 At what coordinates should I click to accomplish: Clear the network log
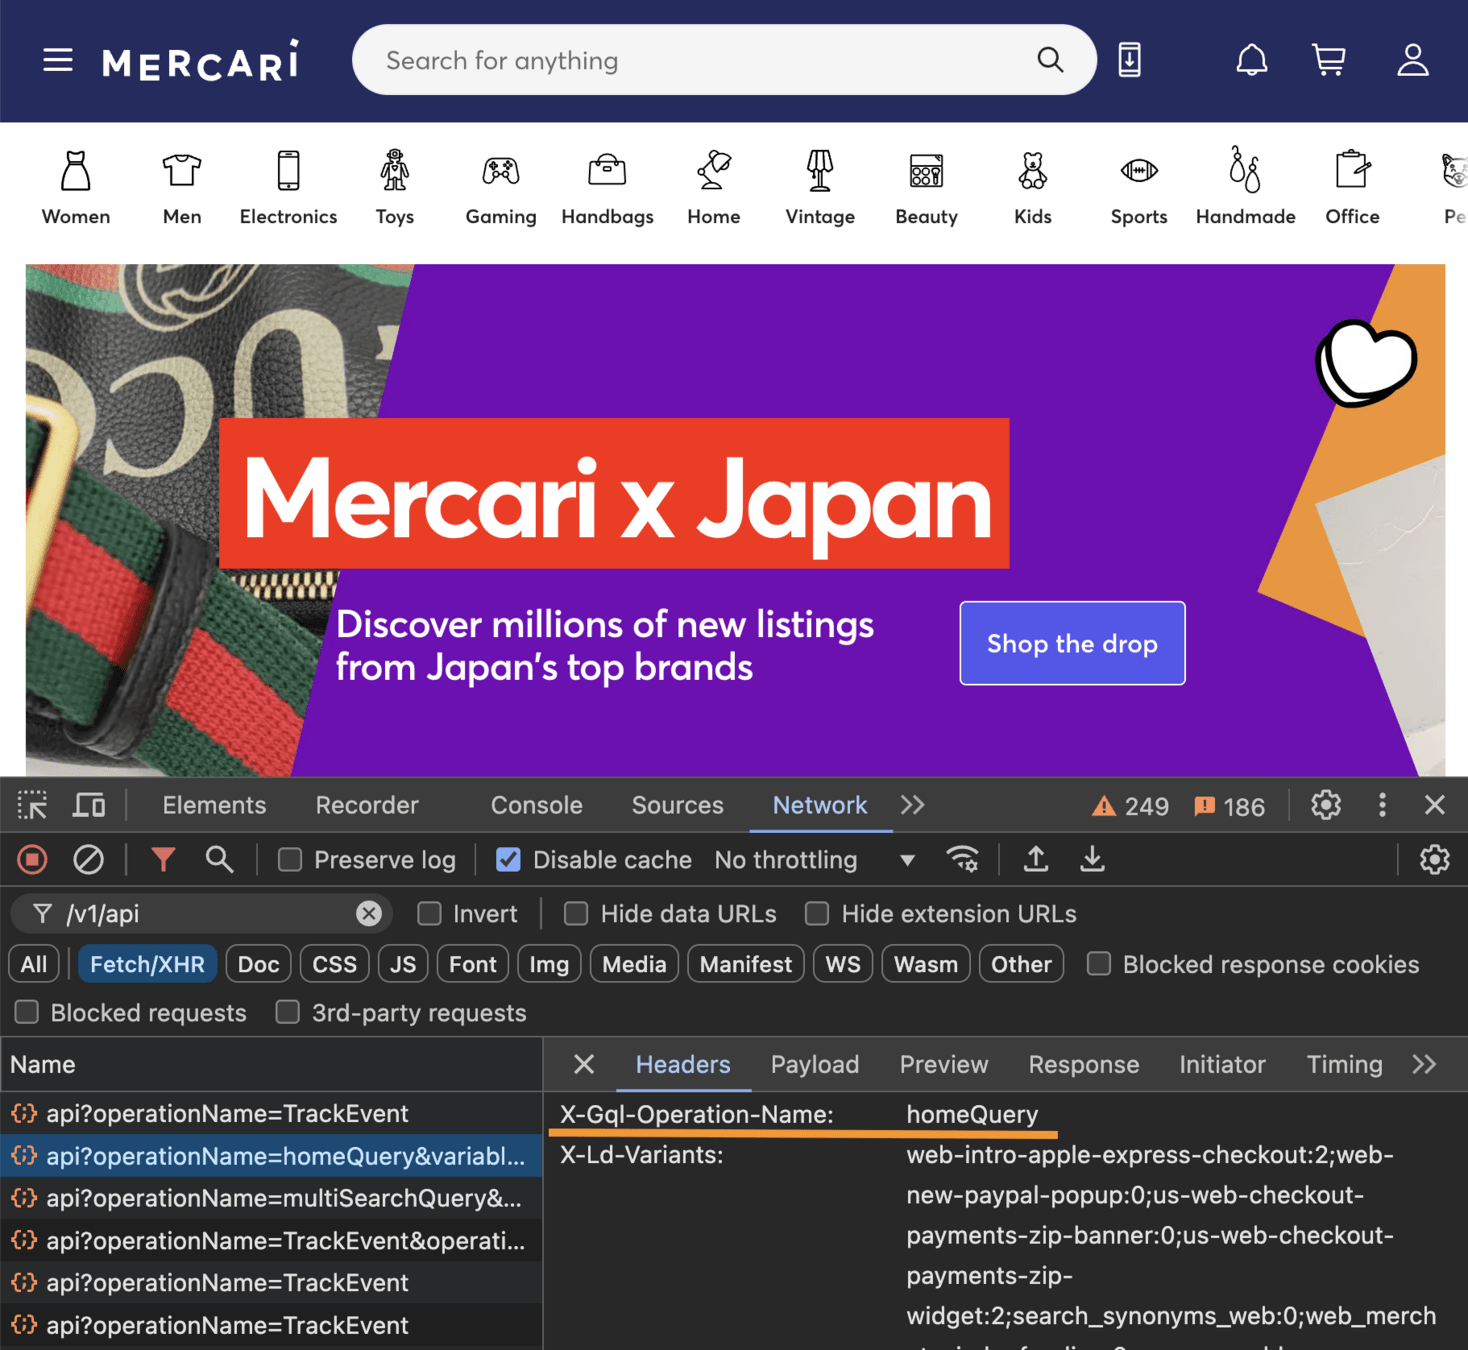[x=88, y=859]
